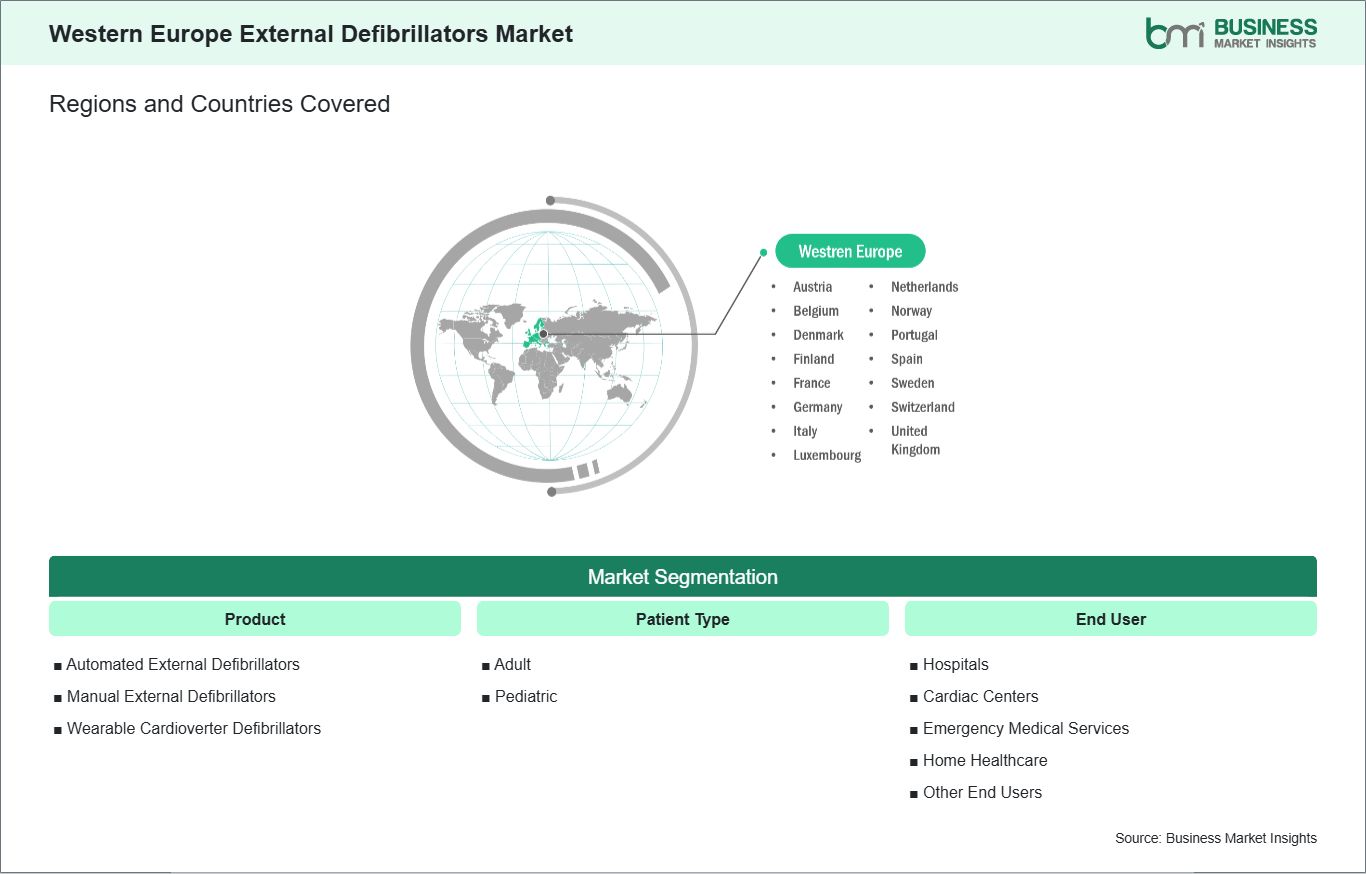Click the Business Market Insights logo
The width and height of the screenshot is (1366, 874).
1231,33
